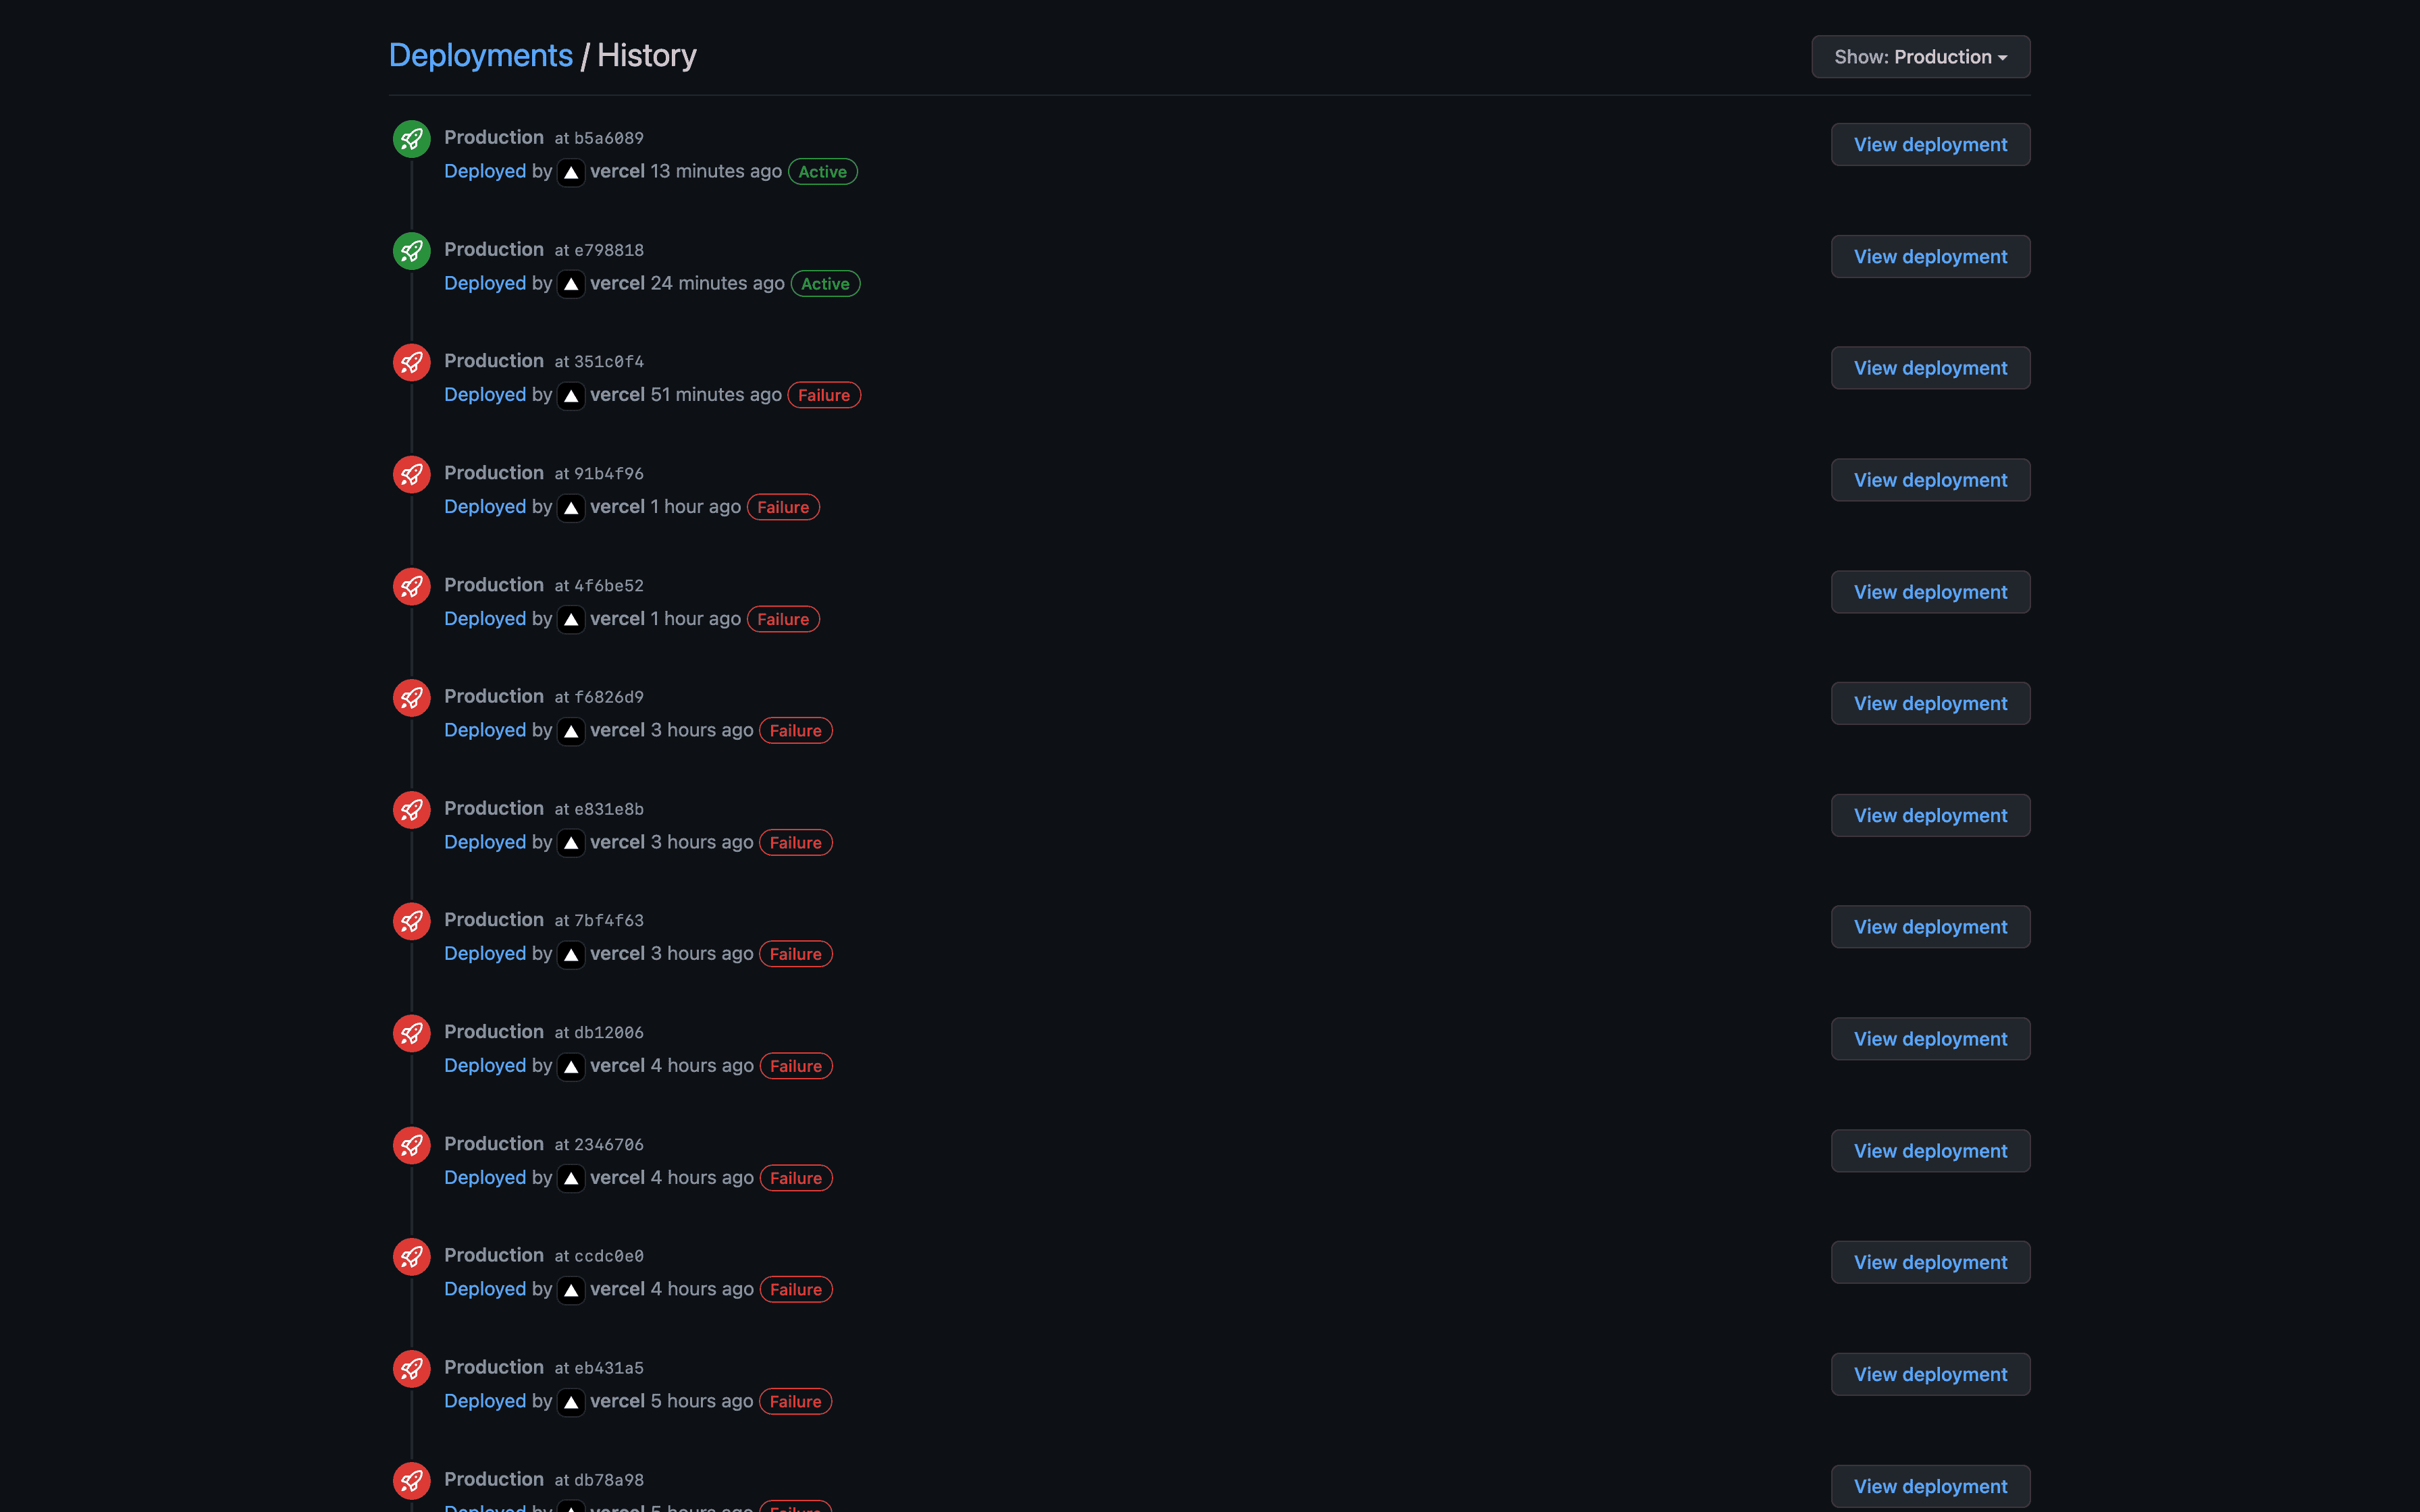Image resolution: width=2420 pixels, height=1512 pixels.
Task: Open commit hash e831e8b link
Action: [x=608, y=809]
